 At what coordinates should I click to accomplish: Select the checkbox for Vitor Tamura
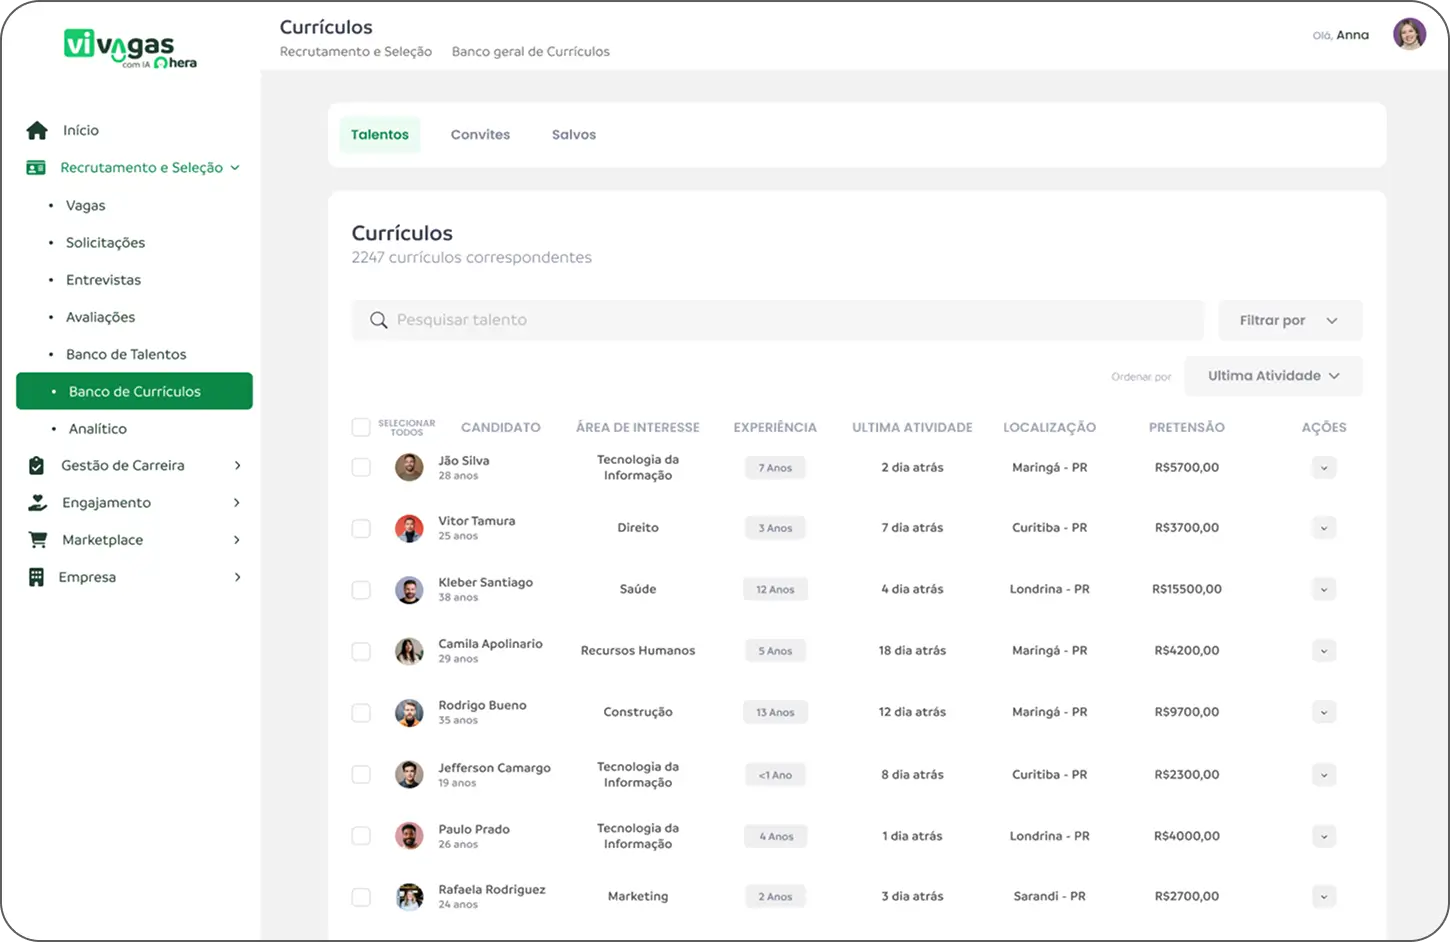pyautogui.click(x=361, y=529)
